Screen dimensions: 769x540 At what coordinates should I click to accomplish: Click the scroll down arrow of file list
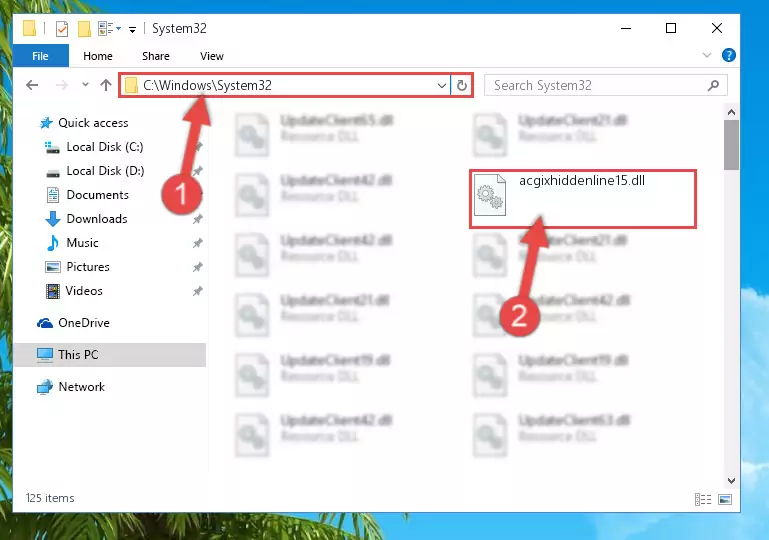[x=731, y=481]
